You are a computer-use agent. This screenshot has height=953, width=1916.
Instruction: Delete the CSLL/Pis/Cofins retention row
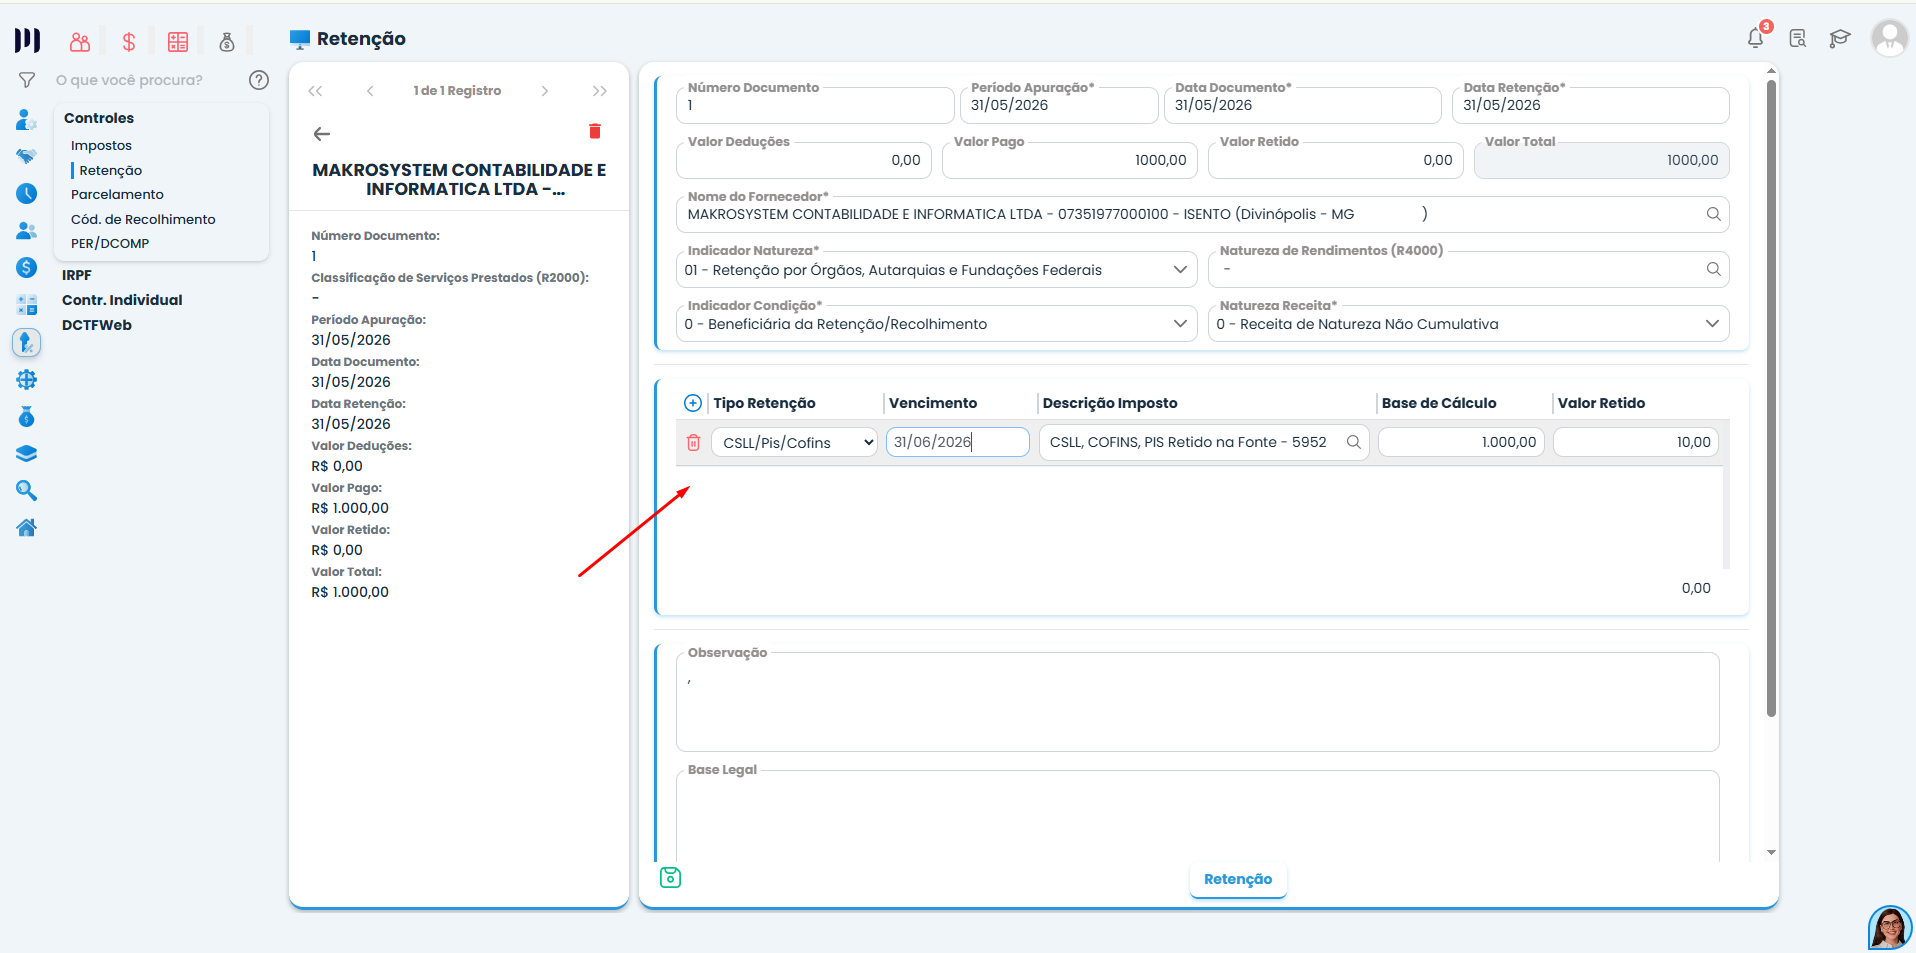[x=693, y=442]
